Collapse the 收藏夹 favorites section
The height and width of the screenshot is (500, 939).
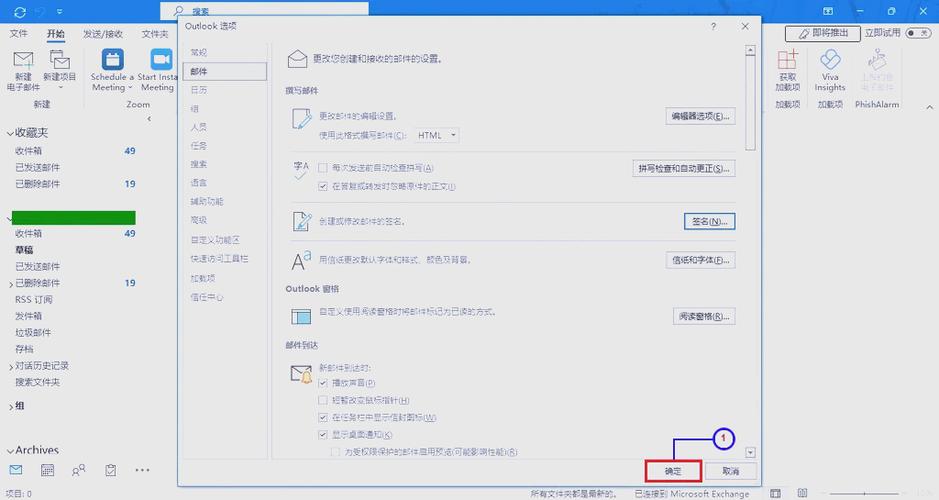(x=10, y=133)
